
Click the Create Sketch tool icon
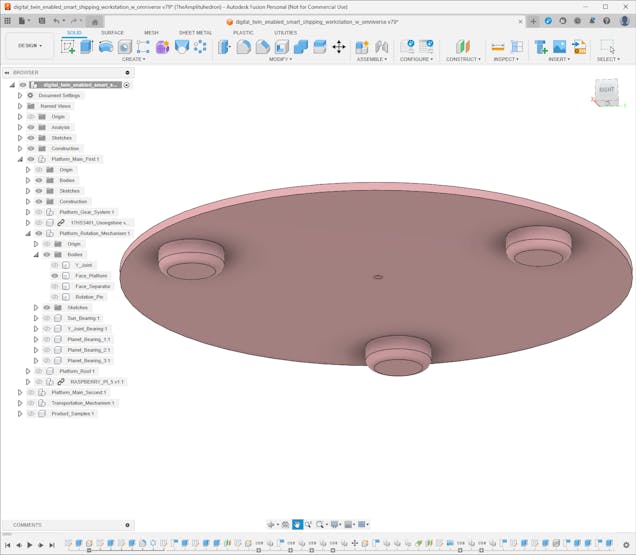(x=68, y=47)
